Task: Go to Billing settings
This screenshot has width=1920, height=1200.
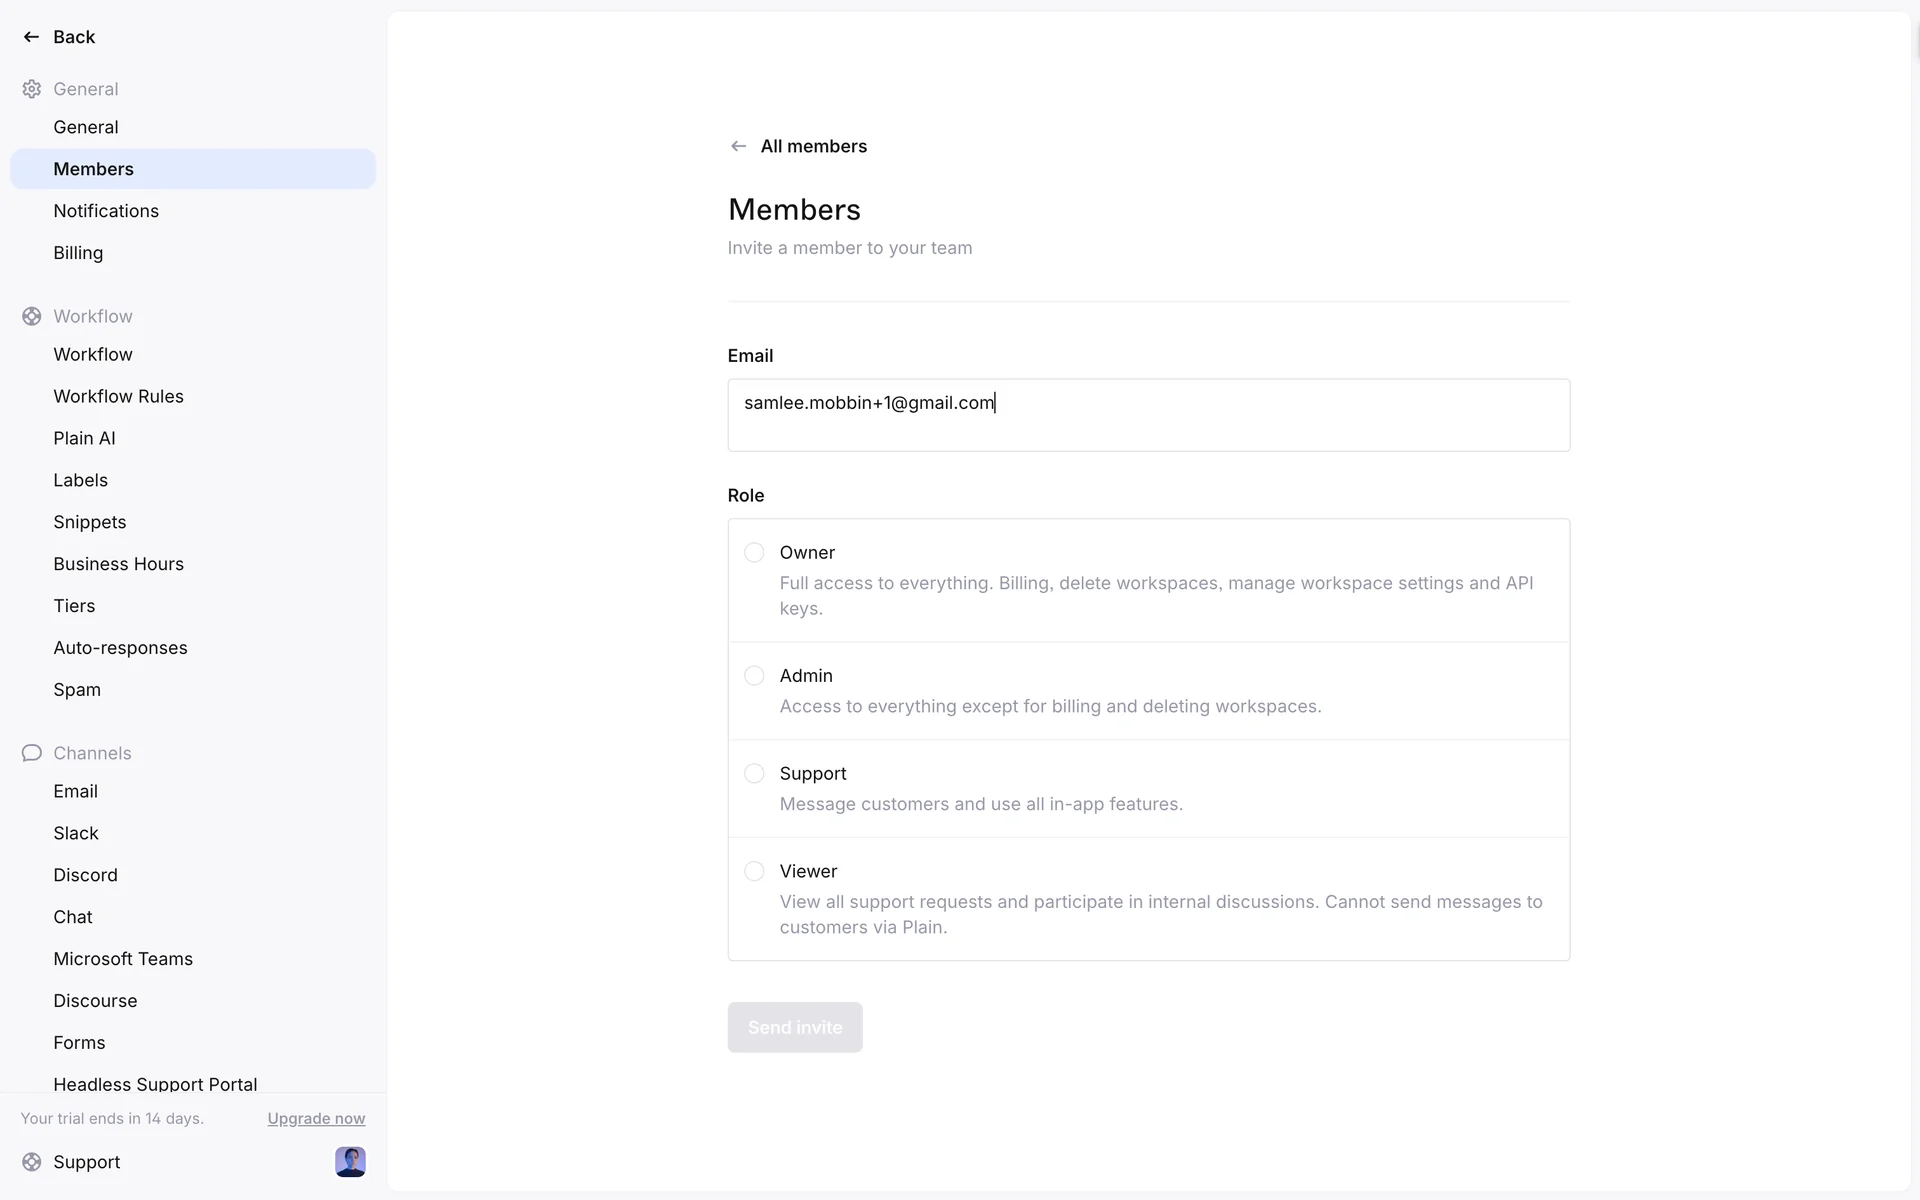Action: (78, 253)
